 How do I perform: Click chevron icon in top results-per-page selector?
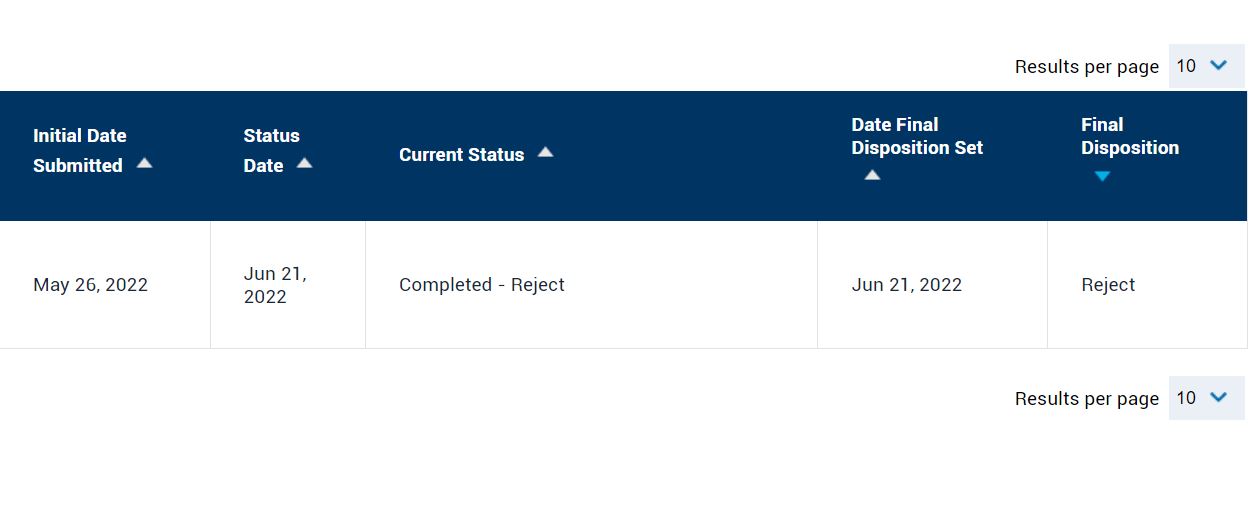(1218, 65)
